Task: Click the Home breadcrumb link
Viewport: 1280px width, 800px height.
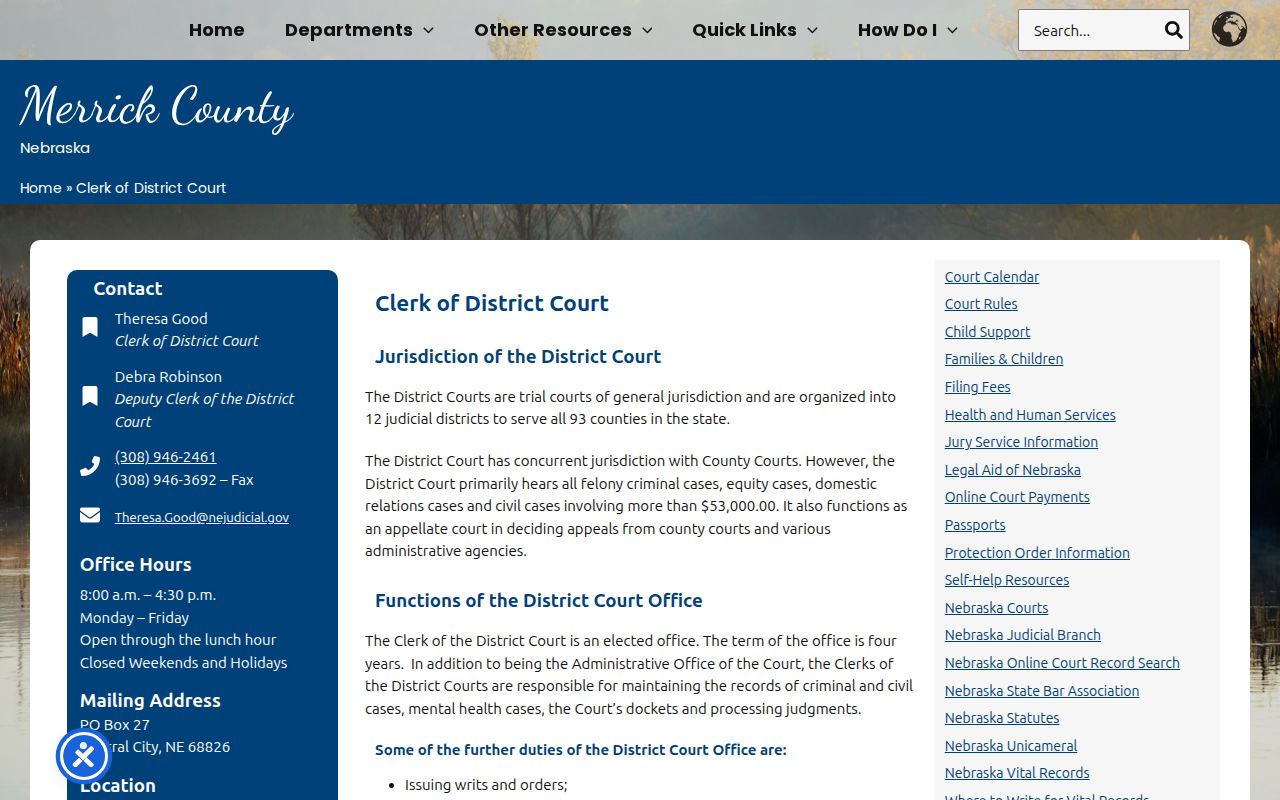Action: point(41,188)
